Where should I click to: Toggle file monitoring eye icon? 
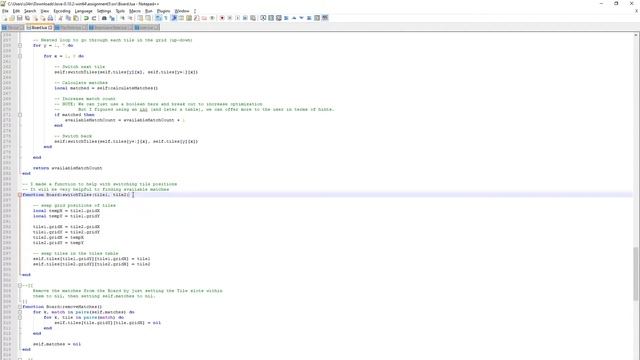tap(212, 18)
